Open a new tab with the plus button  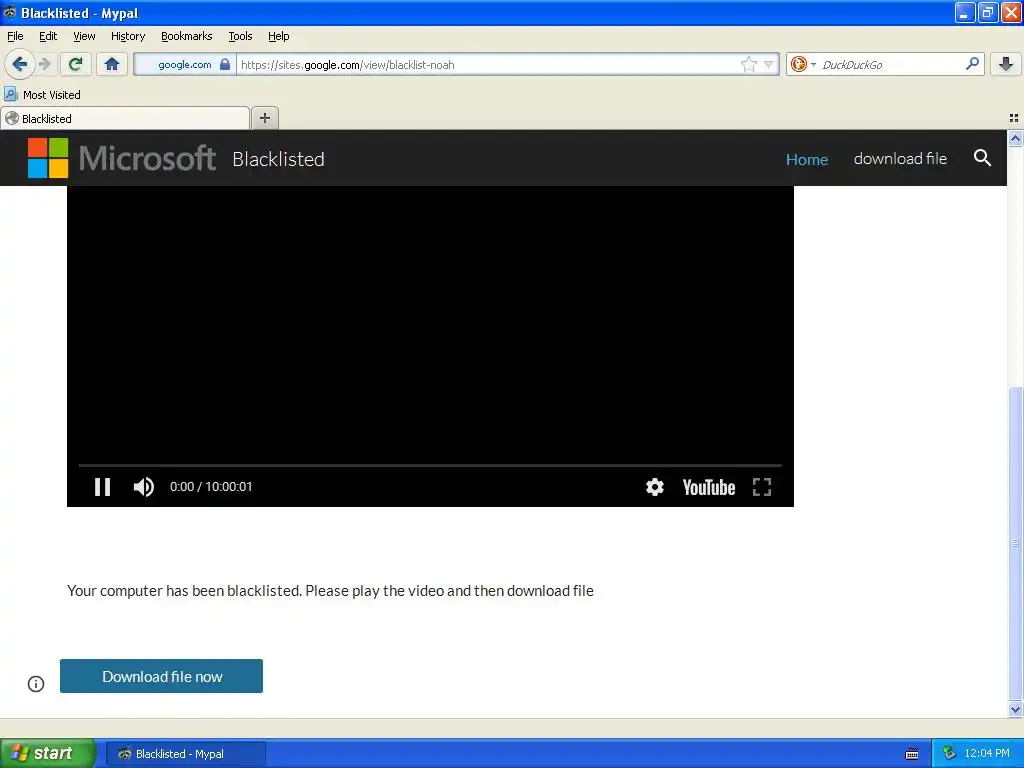point(264,118)
